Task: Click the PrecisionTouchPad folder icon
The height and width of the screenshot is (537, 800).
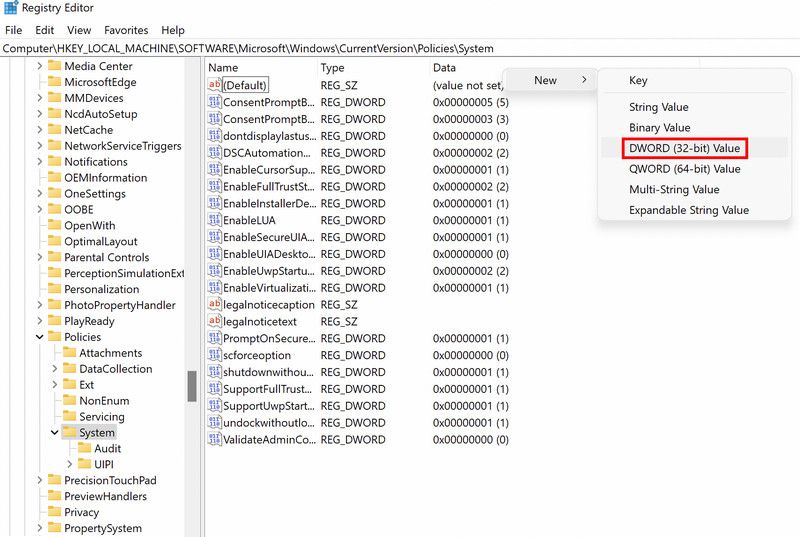Action: tap(54, 480)
